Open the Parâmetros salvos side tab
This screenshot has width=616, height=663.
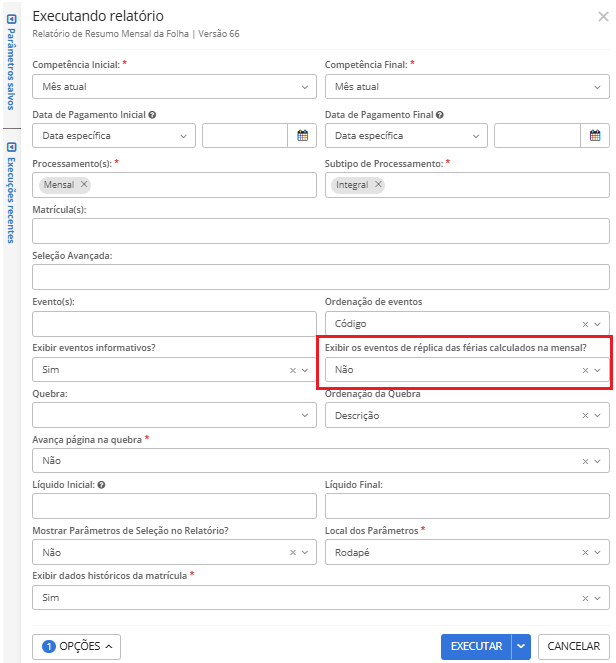coord(11,58)
